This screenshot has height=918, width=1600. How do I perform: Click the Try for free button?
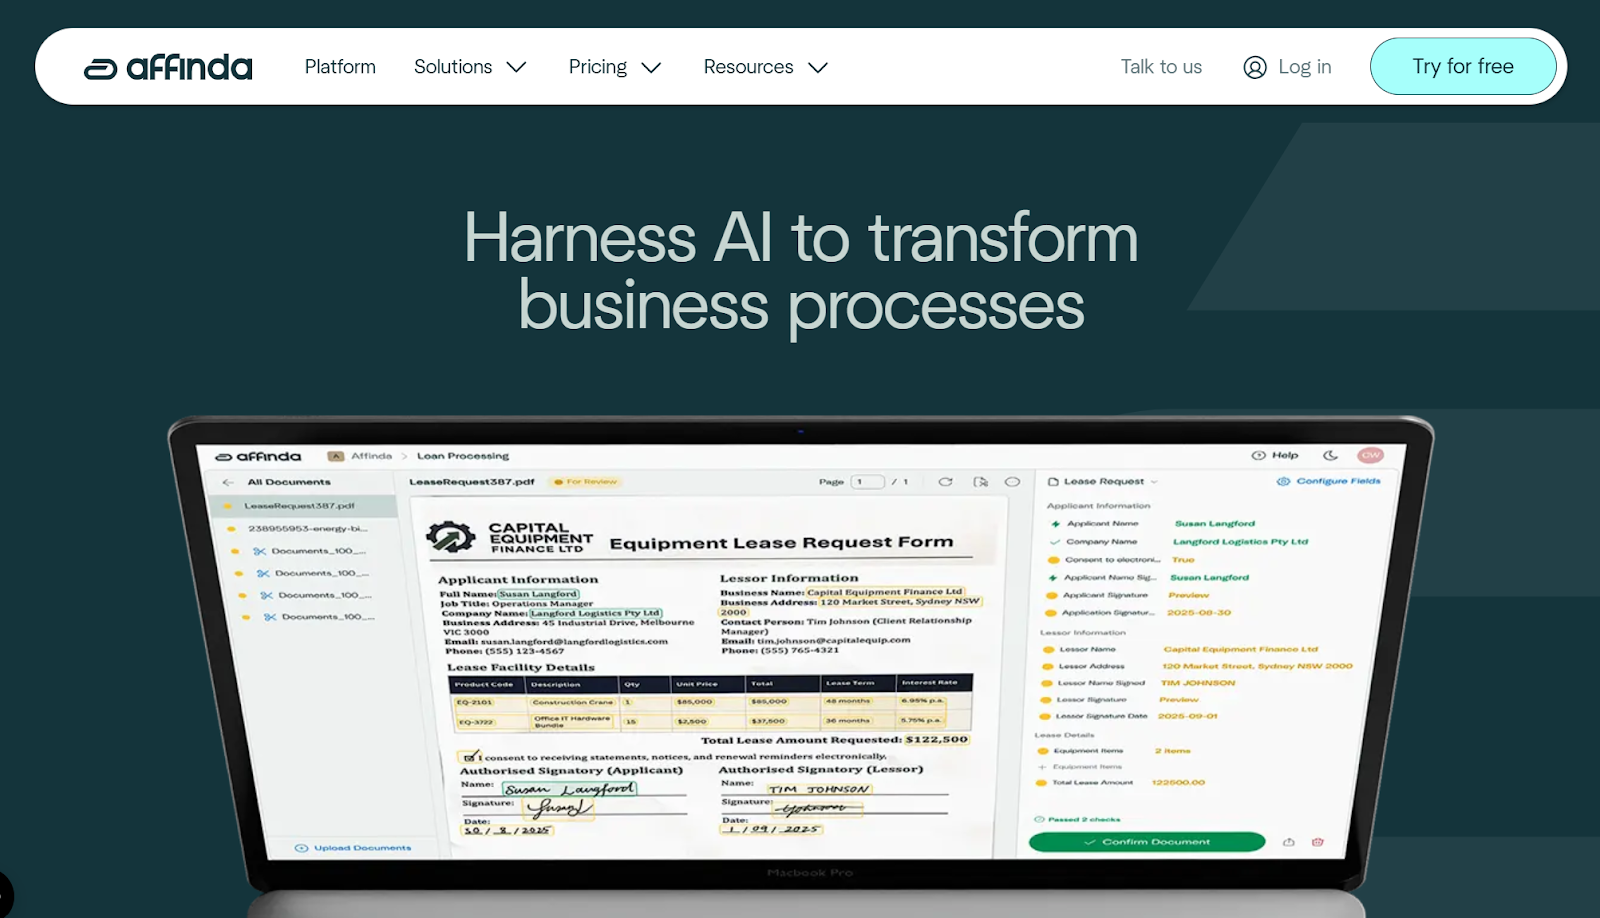coord(1463,66)
